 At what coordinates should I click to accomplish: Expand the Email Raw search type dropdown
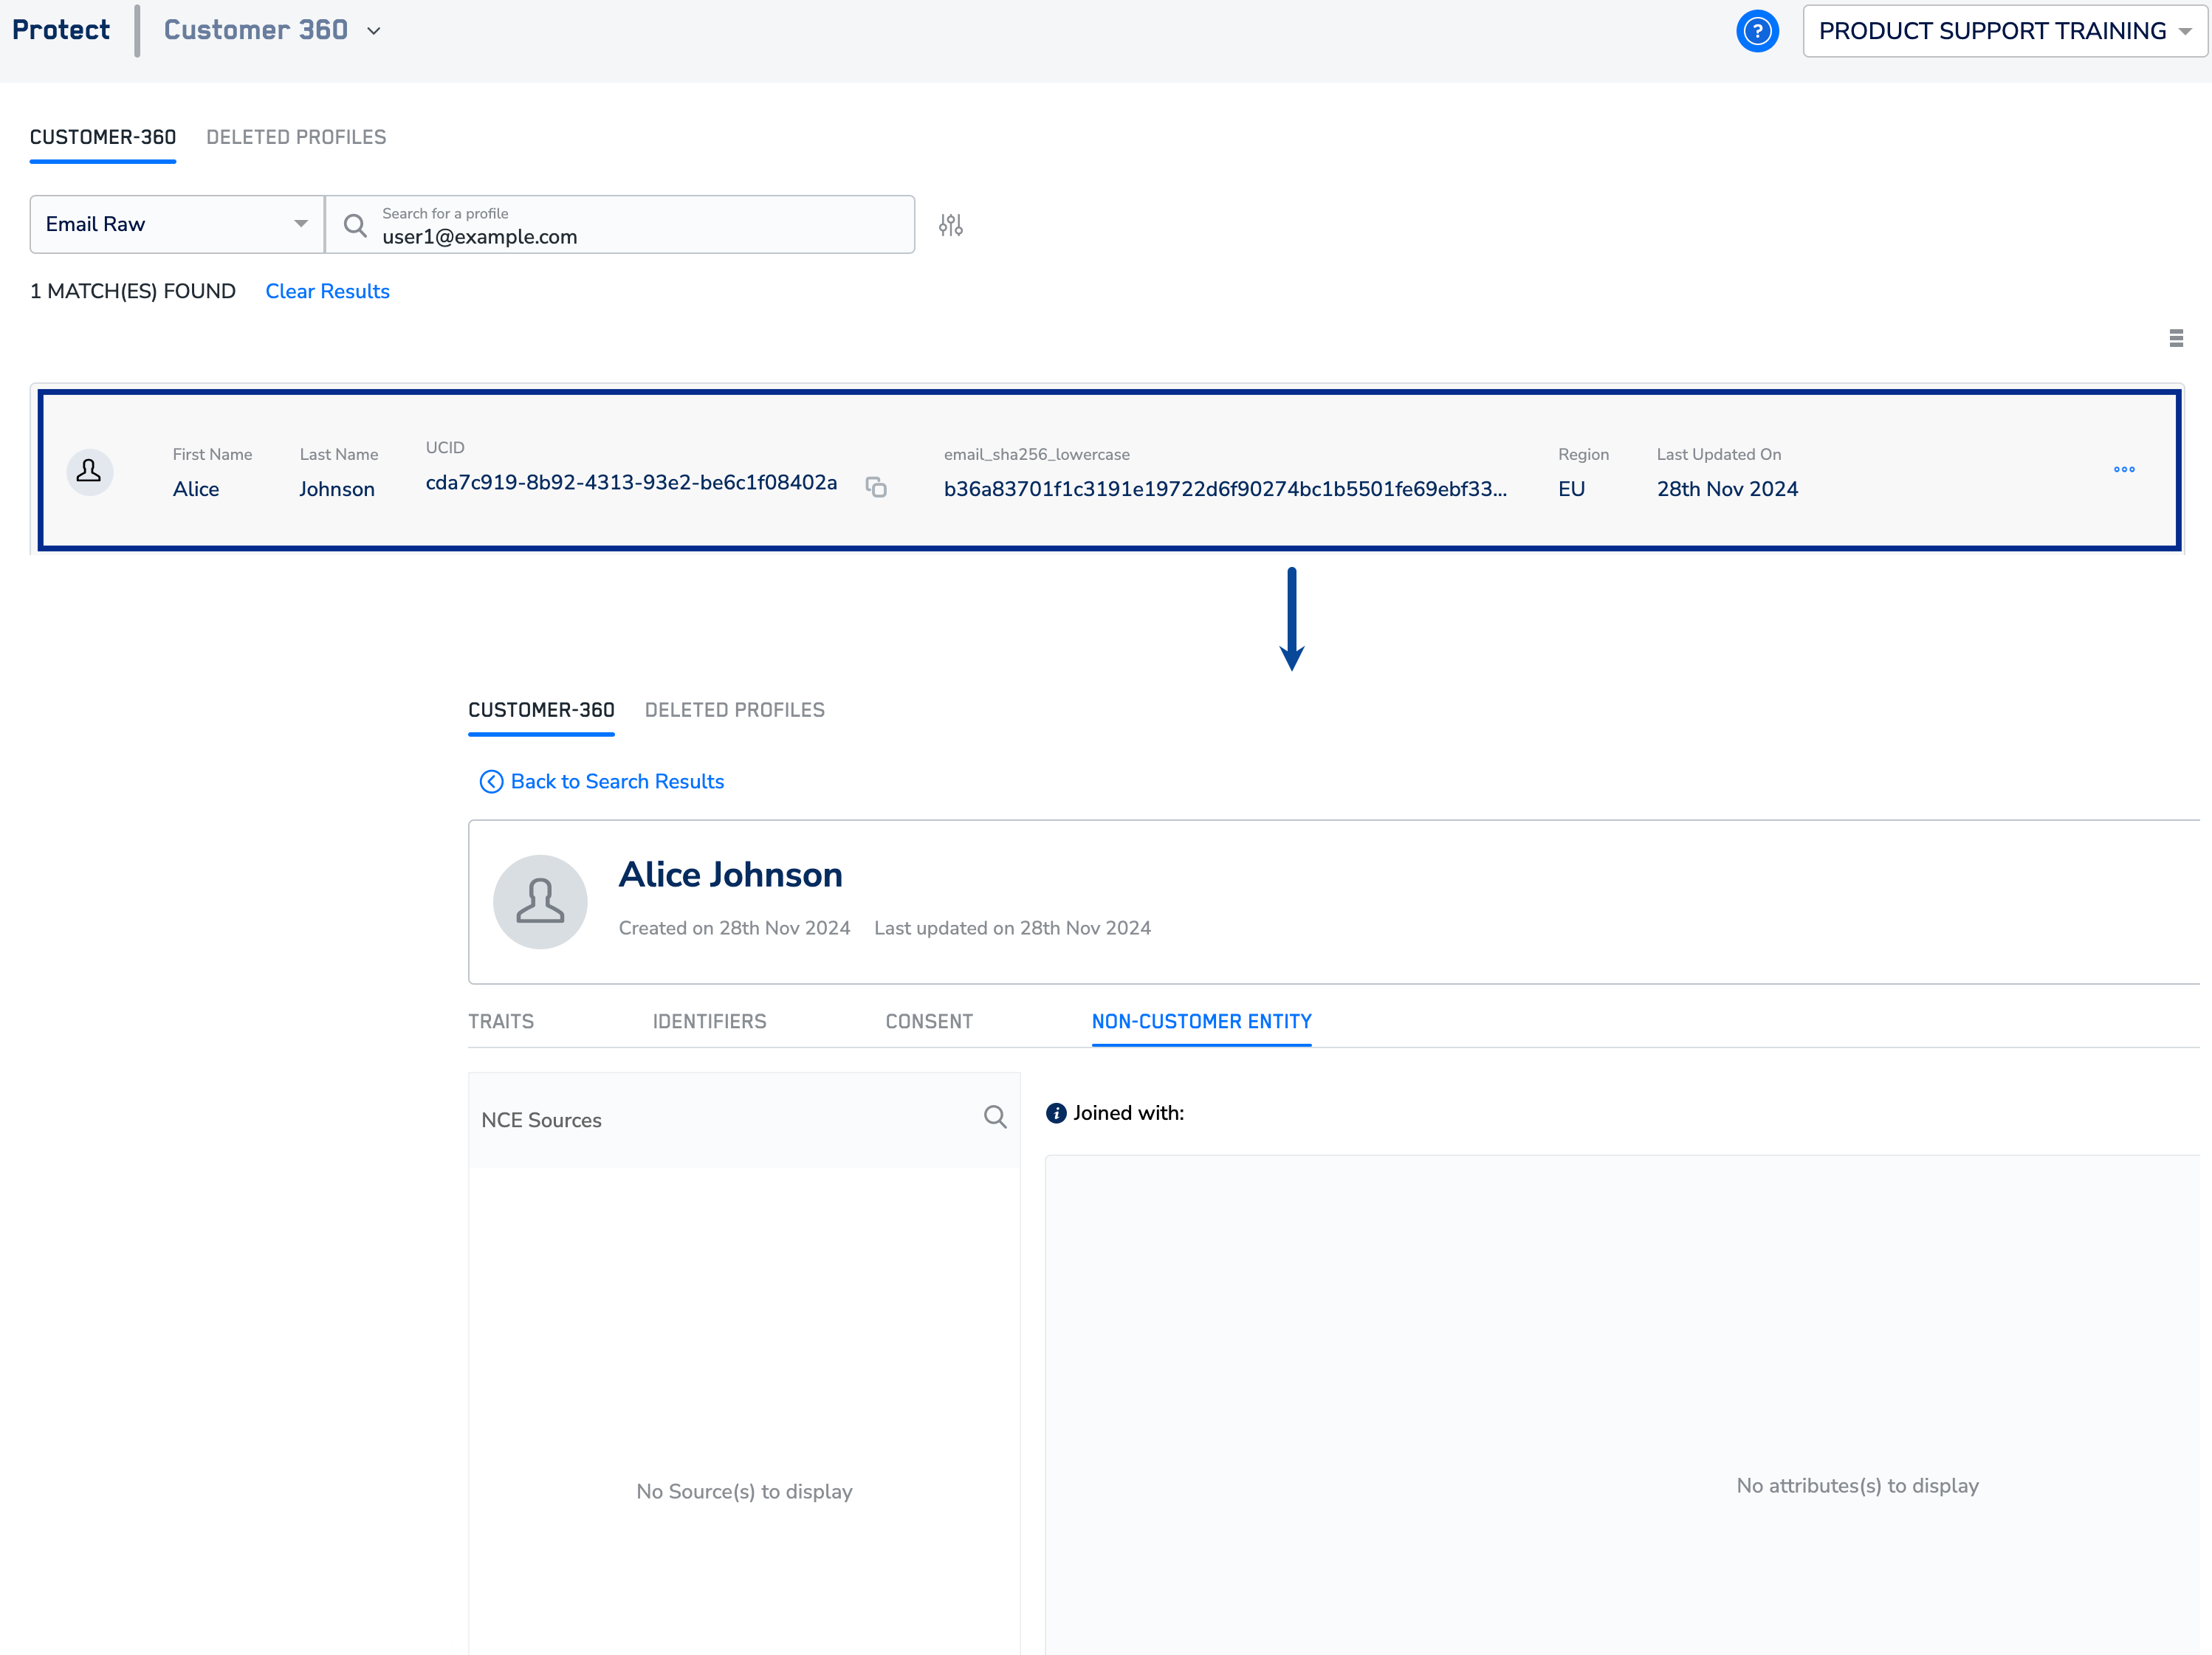[177, 224]
